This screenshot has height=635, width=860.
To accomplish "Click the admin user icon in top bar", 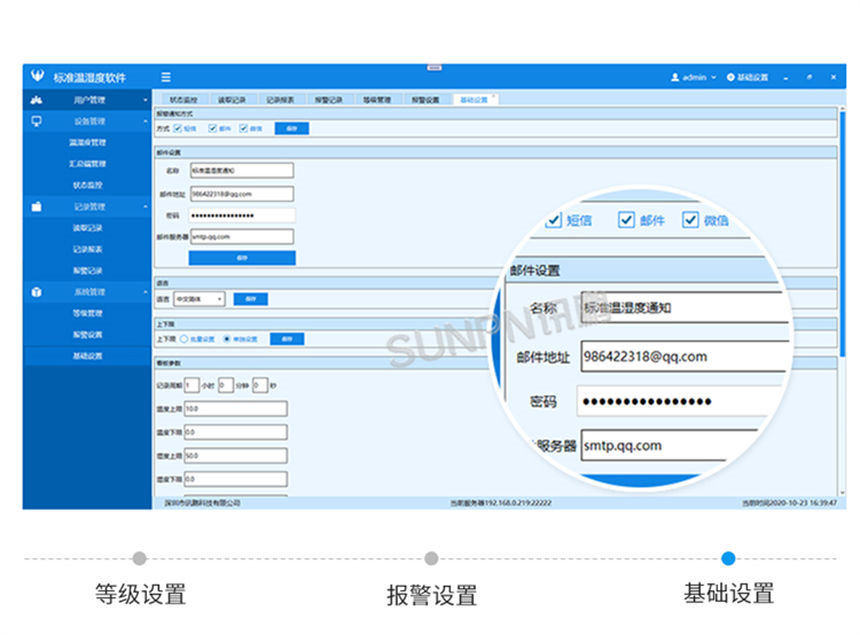I will point(673,76).
